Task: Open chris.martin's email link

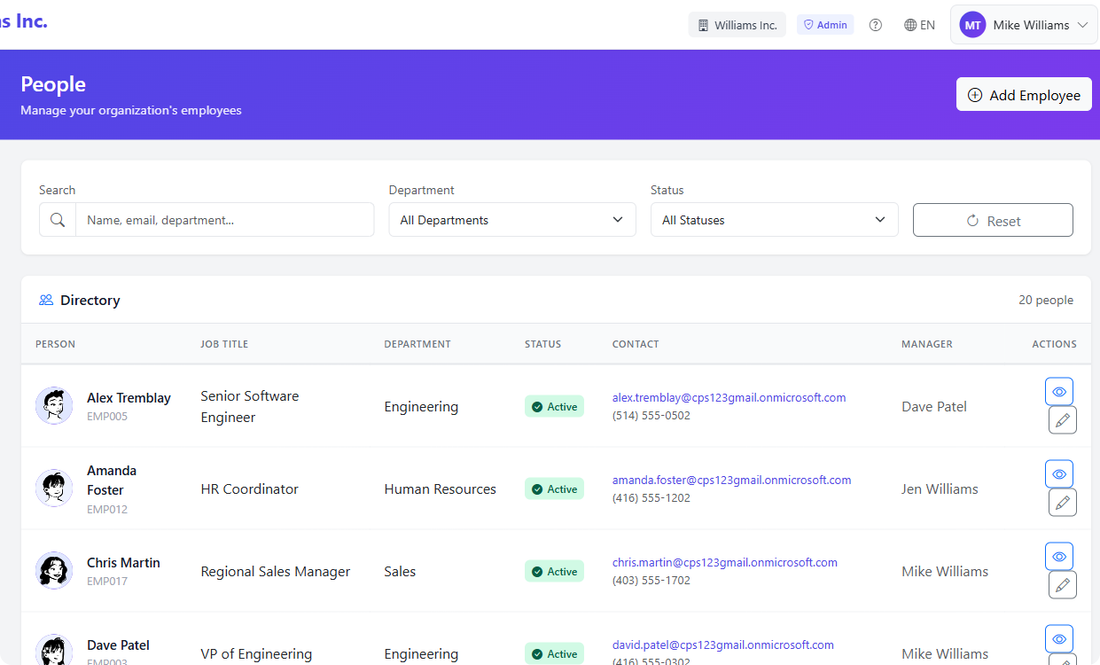Action: 724,562
